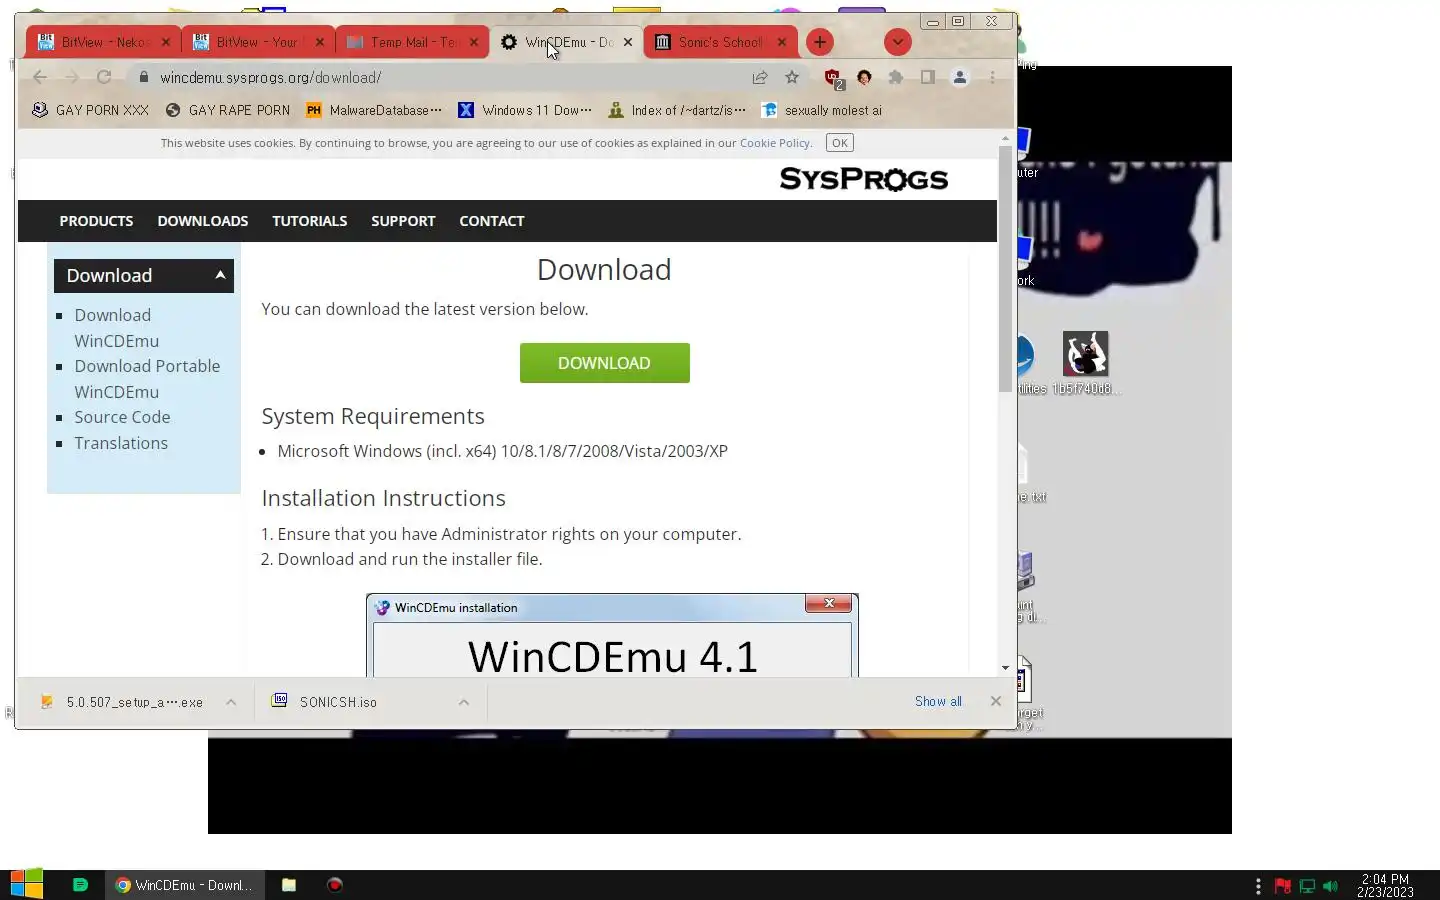Screen dimensions: 1440x900
Task: Open the Windows 11 Dow... bookmark
Action: 525,110
